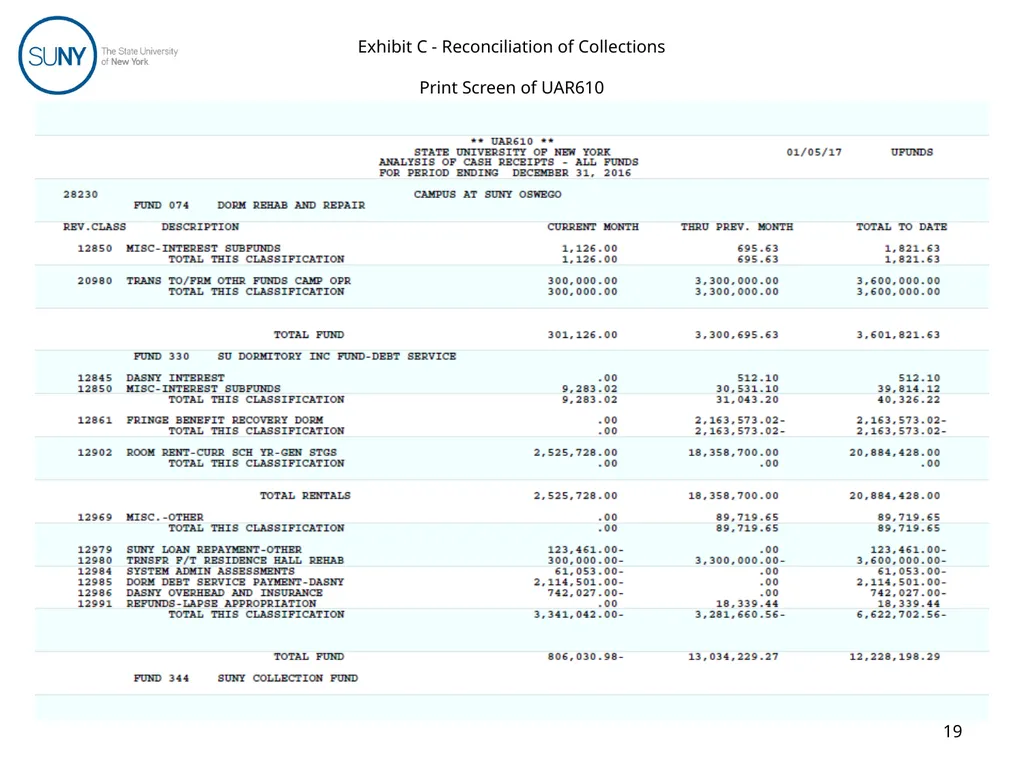The width and height of the screenshot is (1024, 768).
Task: Select current month value '2,114,501.00-'
Action: (579, 582)
